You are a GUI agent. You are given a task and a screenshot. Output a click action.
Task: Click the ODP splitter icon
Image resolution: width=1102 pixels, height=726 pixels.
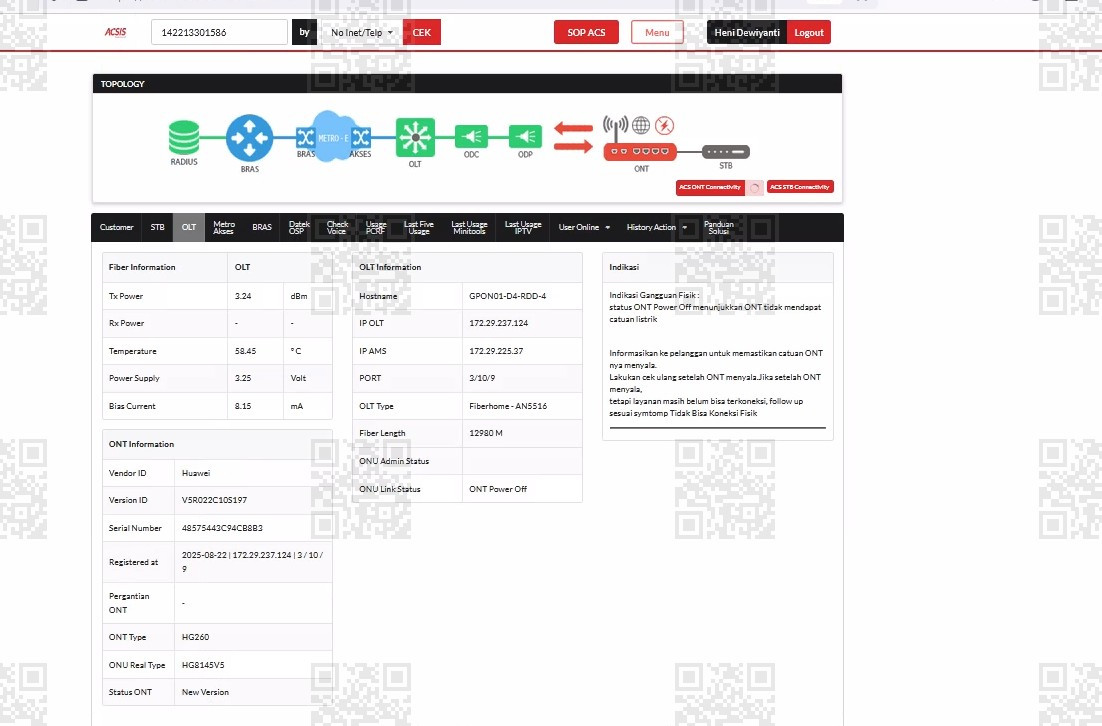tap(526, 136)
